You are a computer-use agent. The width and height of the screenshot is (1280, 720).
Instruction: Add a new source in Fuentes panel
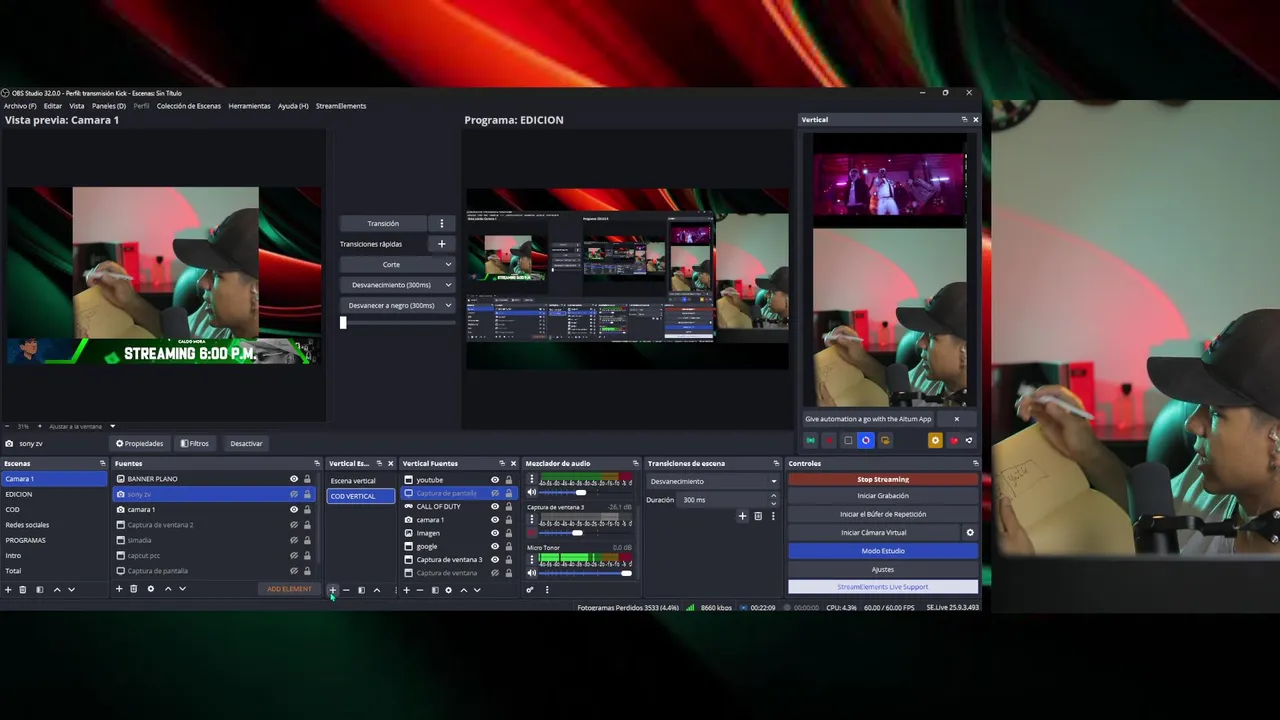pos(119,589)
